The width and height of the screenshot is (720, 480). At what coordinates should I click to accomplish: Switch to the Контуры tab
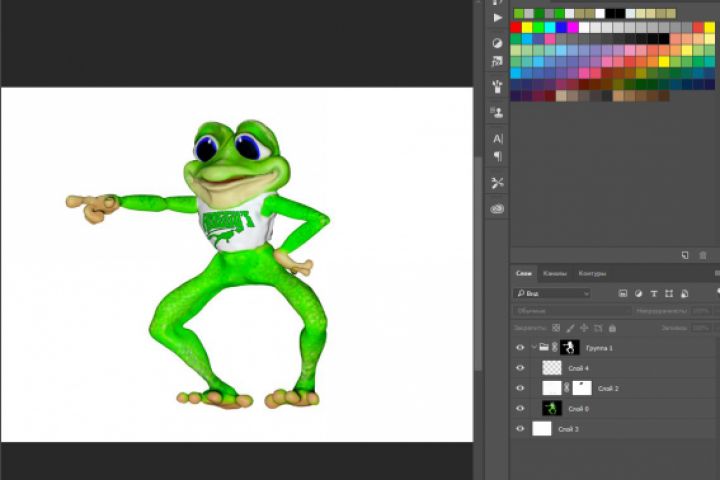[592, 273]
